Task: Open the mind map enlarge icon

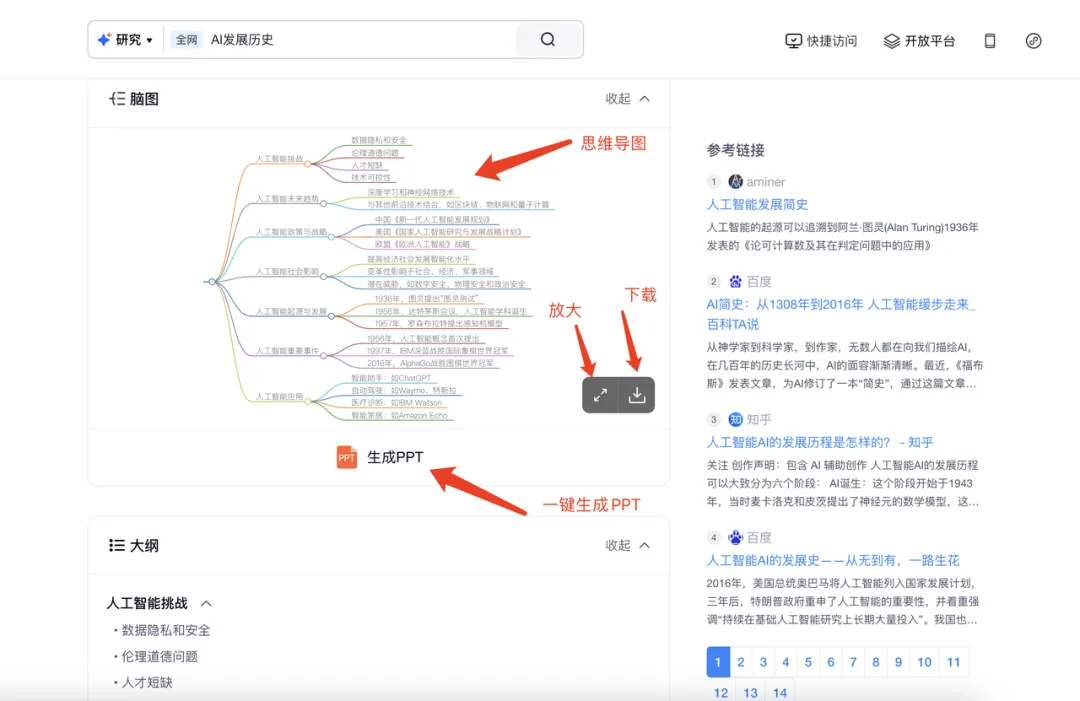Action: pyautogui.click(x=600, y=394)
